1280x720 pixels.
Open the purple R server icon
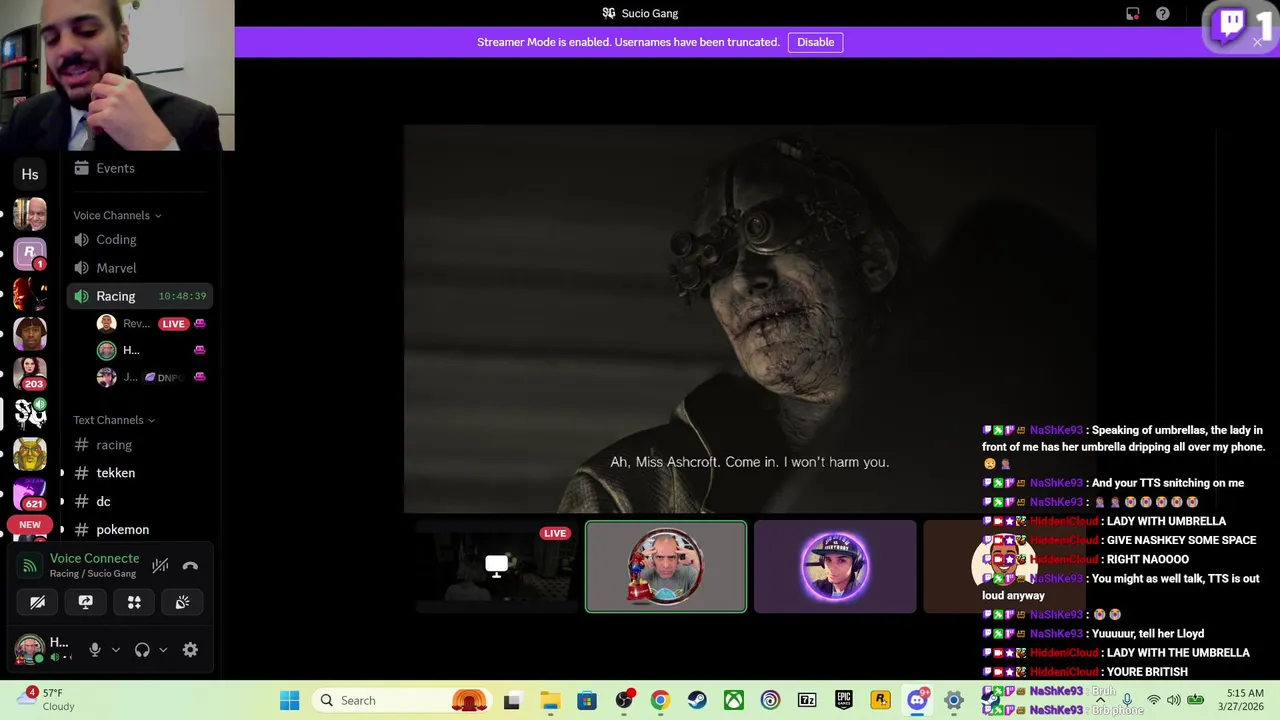pyautogui.click(x=30, y=253)
